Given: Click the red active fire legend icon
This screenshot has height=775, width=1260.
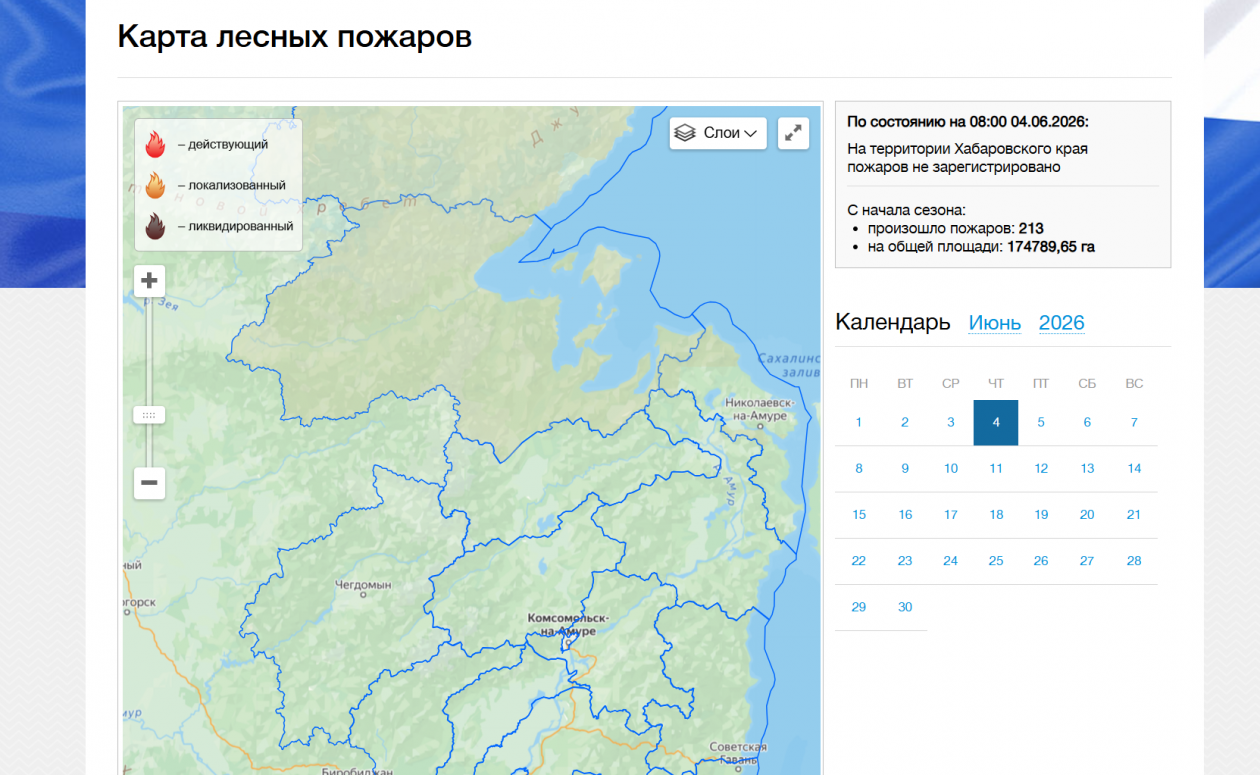Looking at the screenshot, I should point(154,145).
